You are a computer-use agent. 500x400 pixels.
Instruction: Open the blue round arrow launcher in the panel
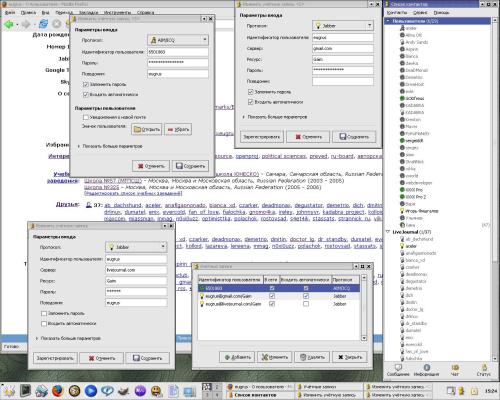click(91, 391)
